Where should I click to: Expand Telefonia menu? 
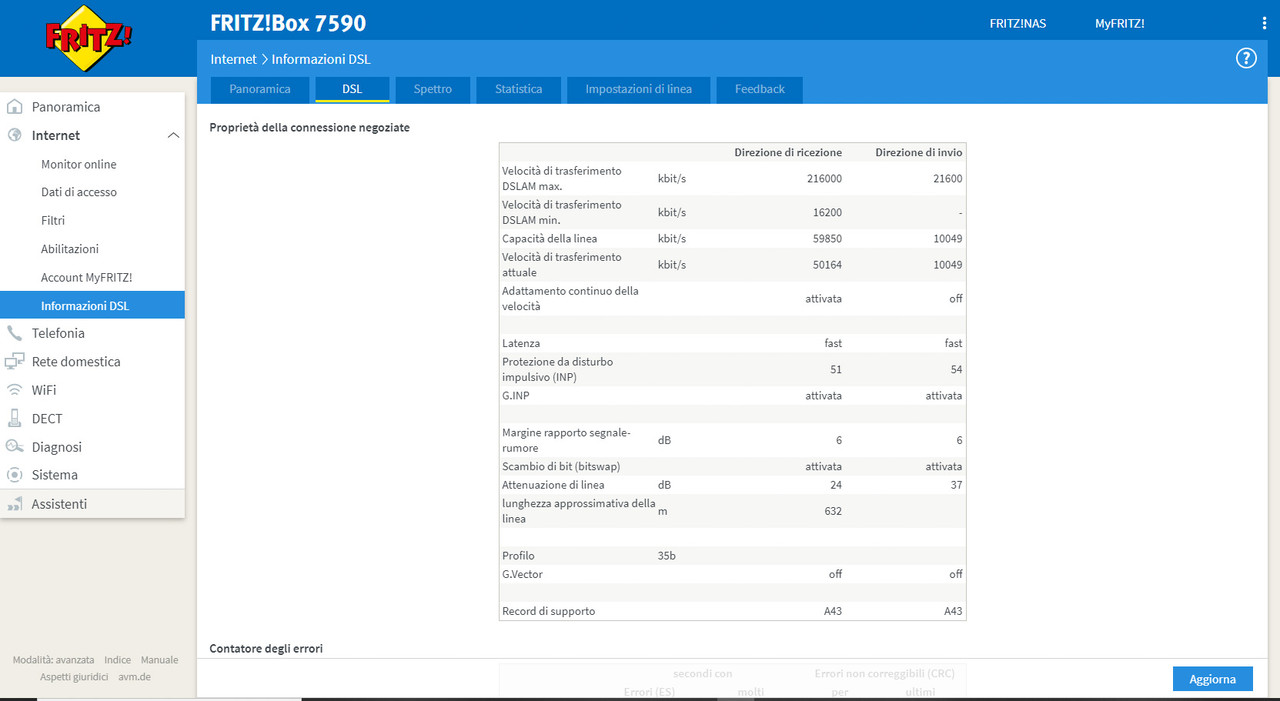click(x=58, y=333)
